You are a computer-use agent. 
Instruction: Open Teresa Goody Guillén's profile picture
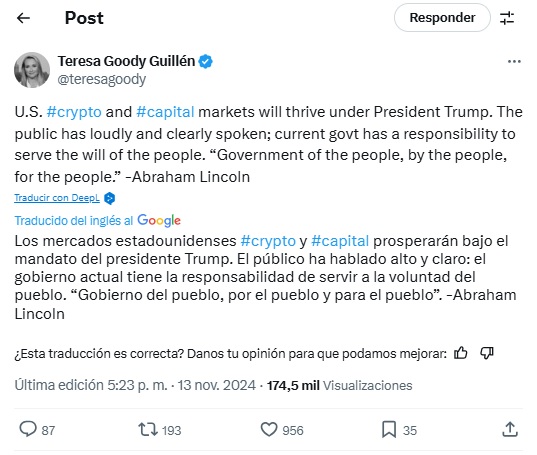click(x=32, y=70)
